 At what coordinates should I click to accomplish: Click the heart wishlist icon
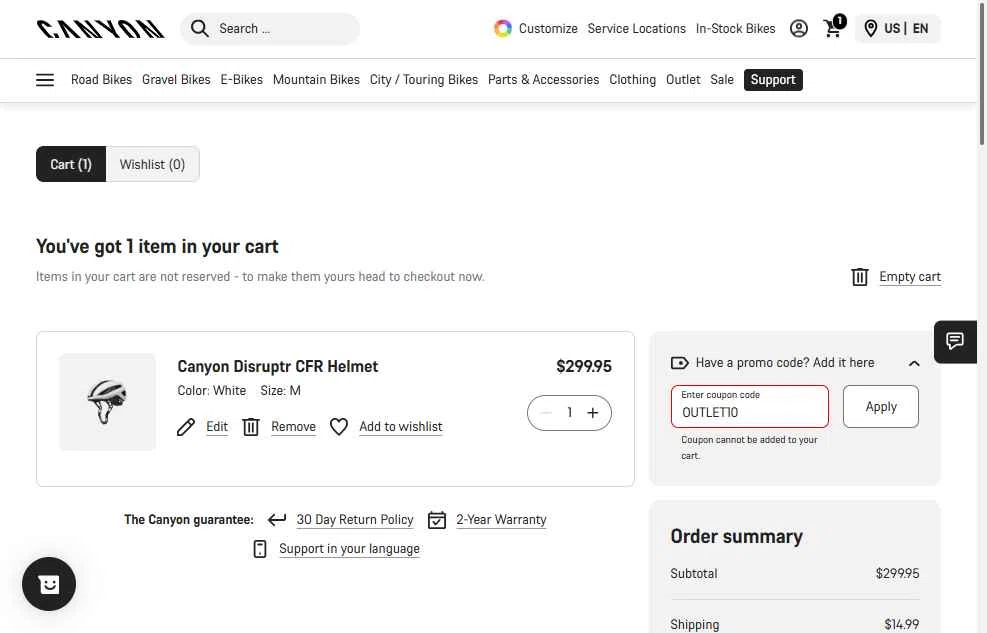[339, 427]
